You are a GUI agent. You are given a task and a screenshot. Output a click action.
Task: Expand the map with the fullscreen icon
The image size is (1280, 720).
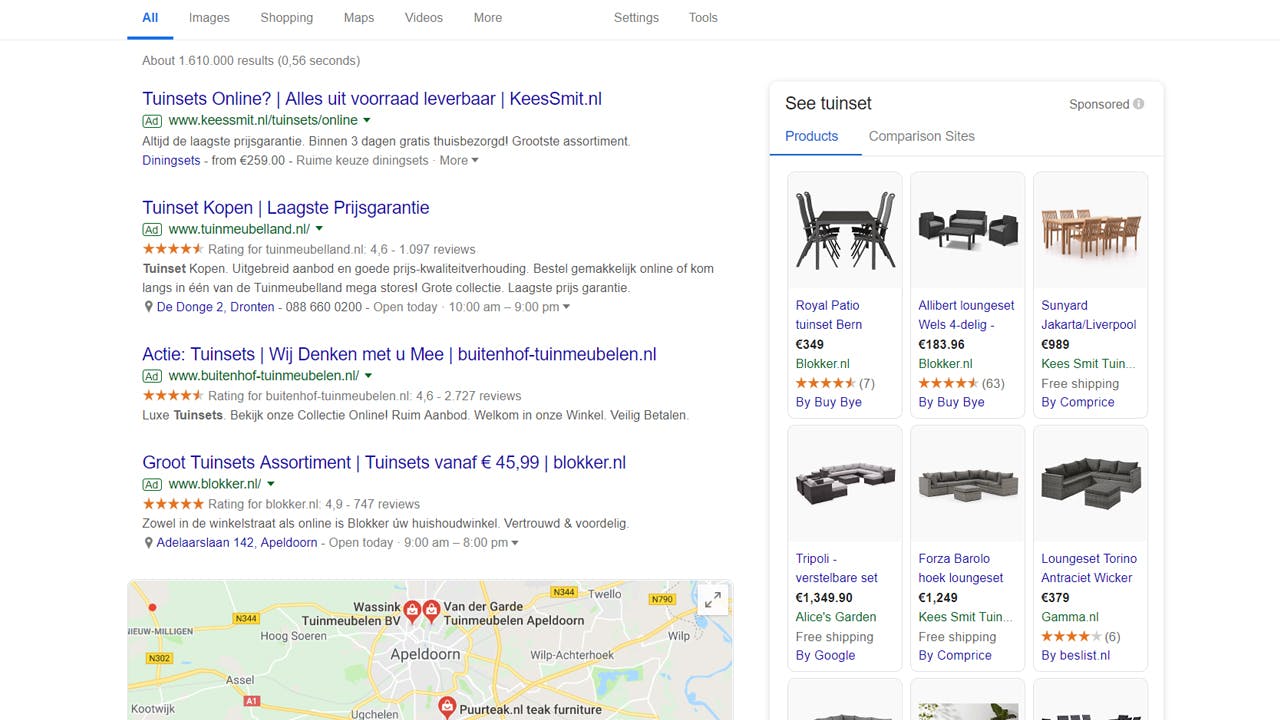tap(713, 600)
